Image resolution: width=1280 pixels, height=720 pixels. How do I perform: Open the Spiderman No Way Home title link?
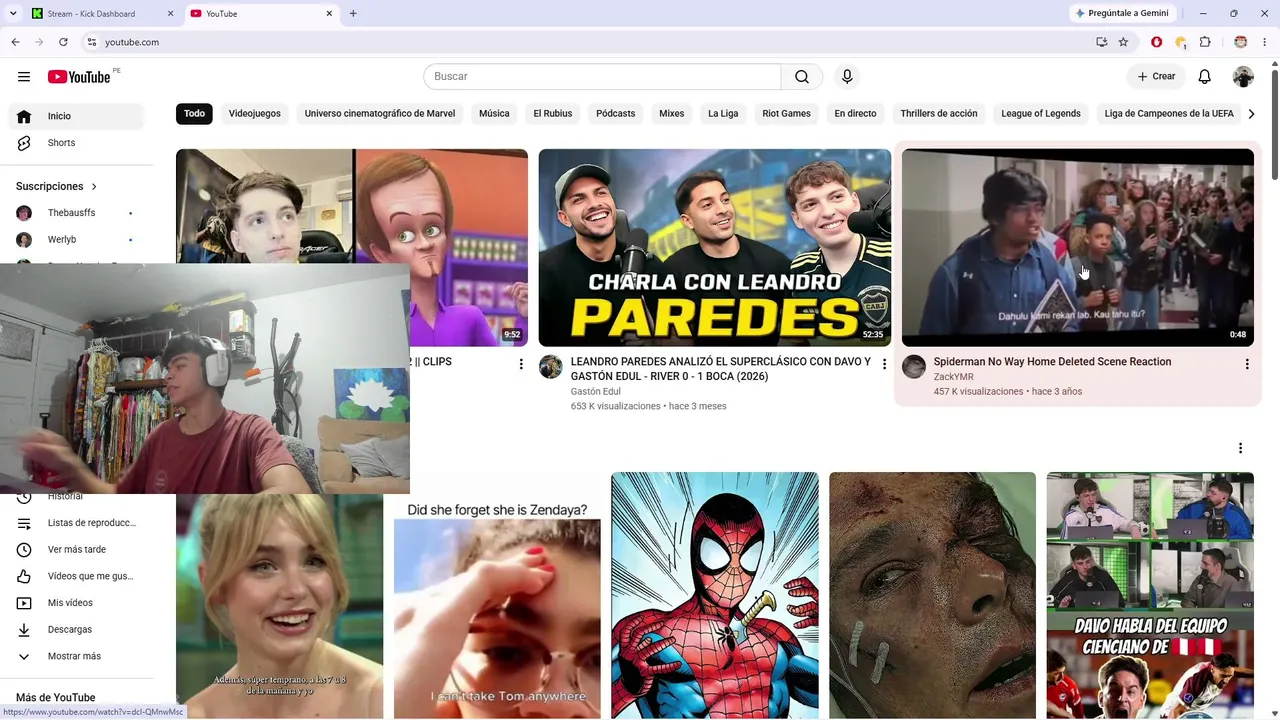pyautogui.click(x=1052, y=362)
